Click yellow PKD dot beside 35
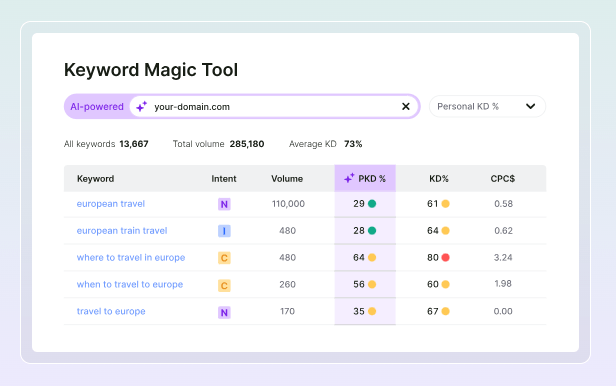The image size is (616, 386). pos(372,311)
